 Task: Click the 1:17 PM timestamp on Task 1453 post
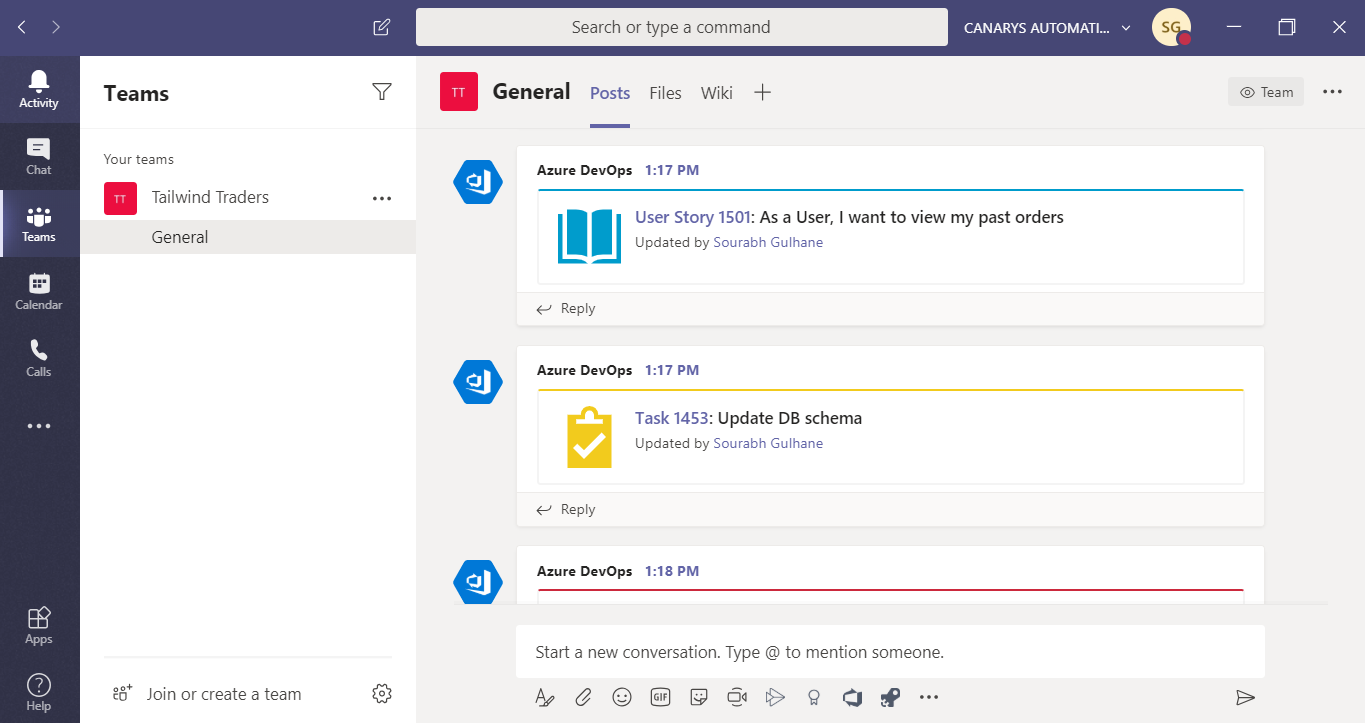tap(672, 370)
